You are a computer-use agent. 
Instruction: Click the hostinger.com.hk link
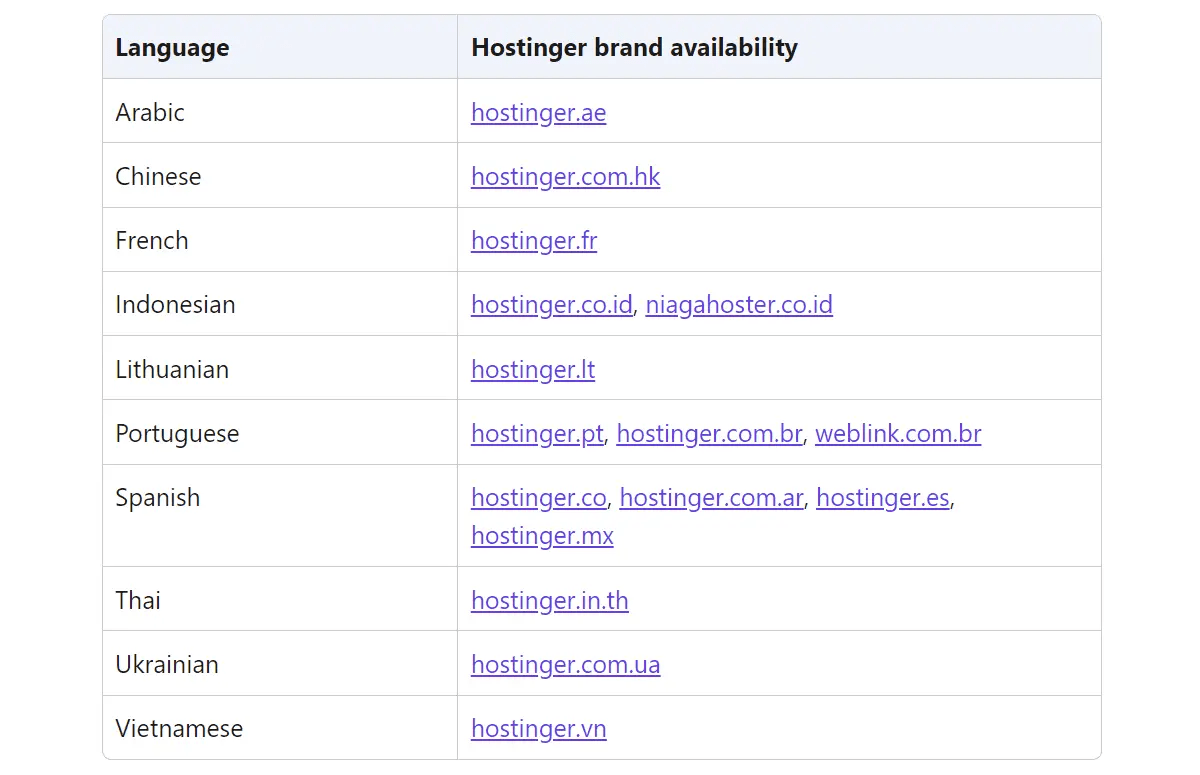[565, 177]
